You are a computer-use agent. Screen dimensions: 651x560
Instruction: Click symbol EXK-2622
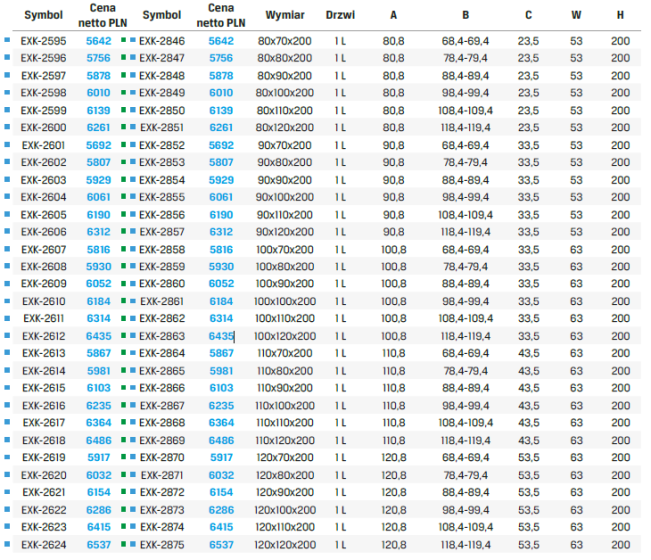click(43, 511)
